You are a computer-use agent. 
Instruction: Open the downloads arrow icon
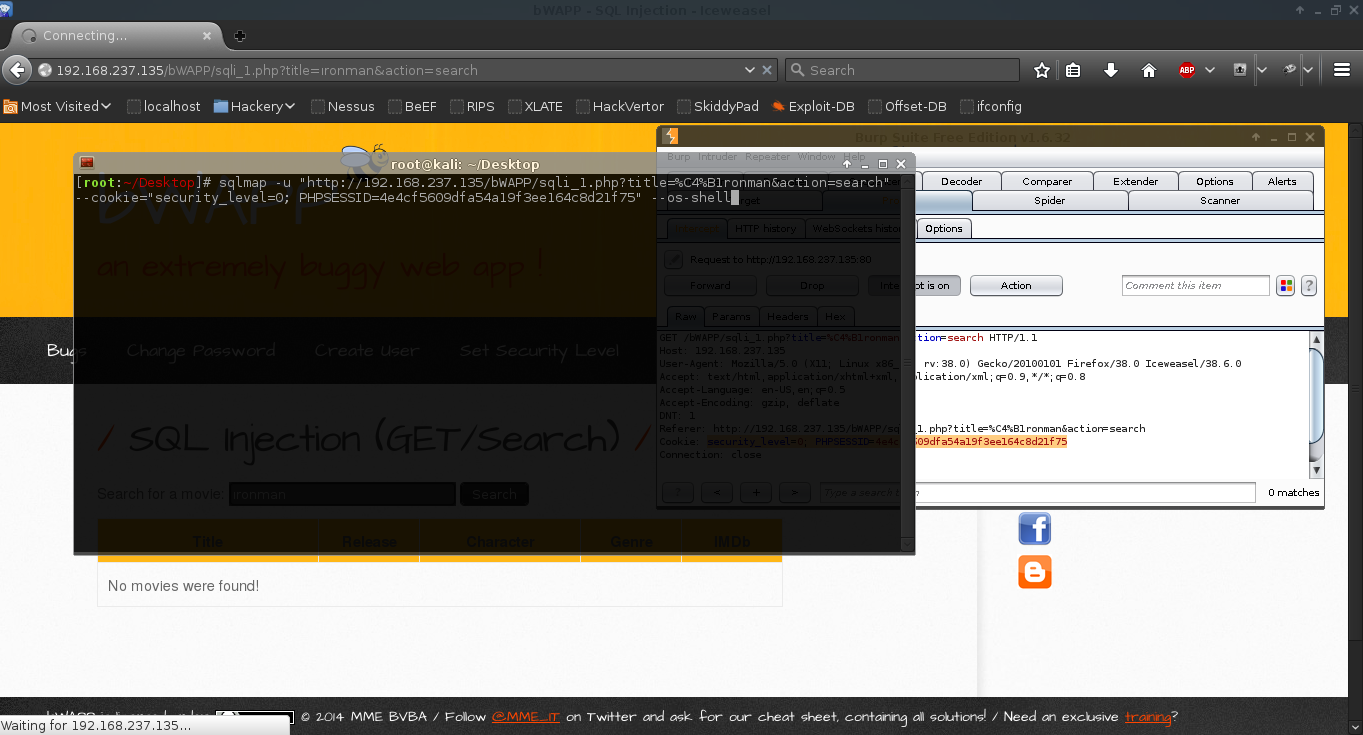coord(1111,70)
